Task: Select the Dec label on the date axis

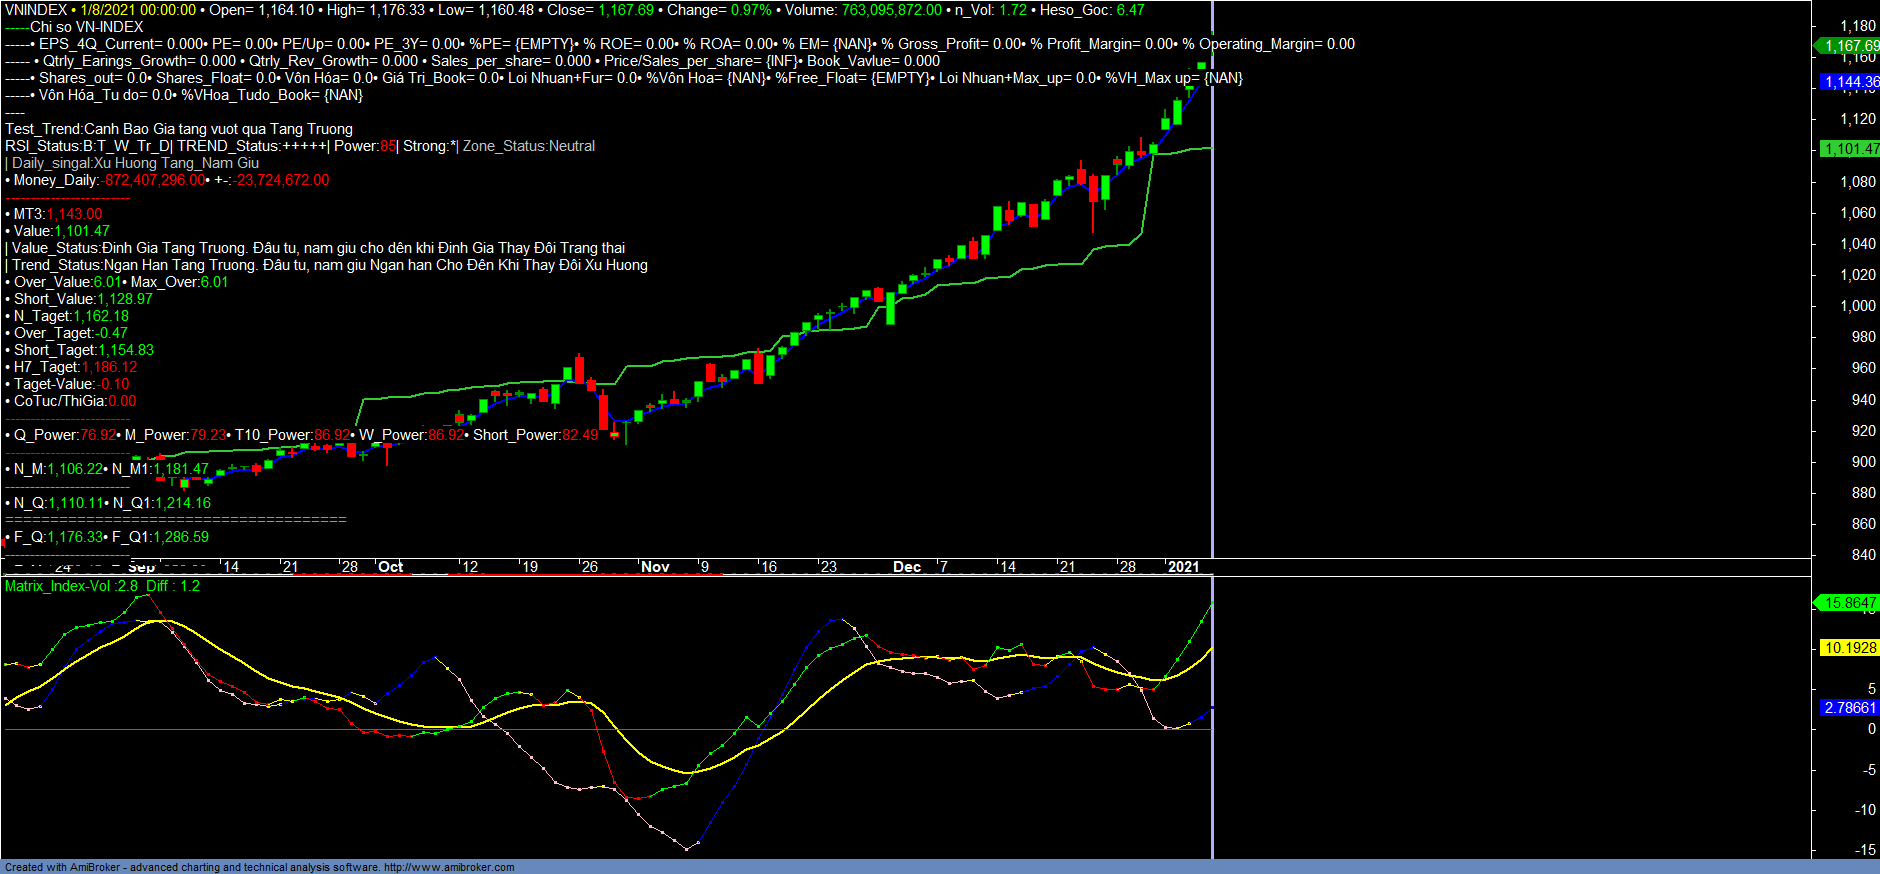Action: pos(907,567)
